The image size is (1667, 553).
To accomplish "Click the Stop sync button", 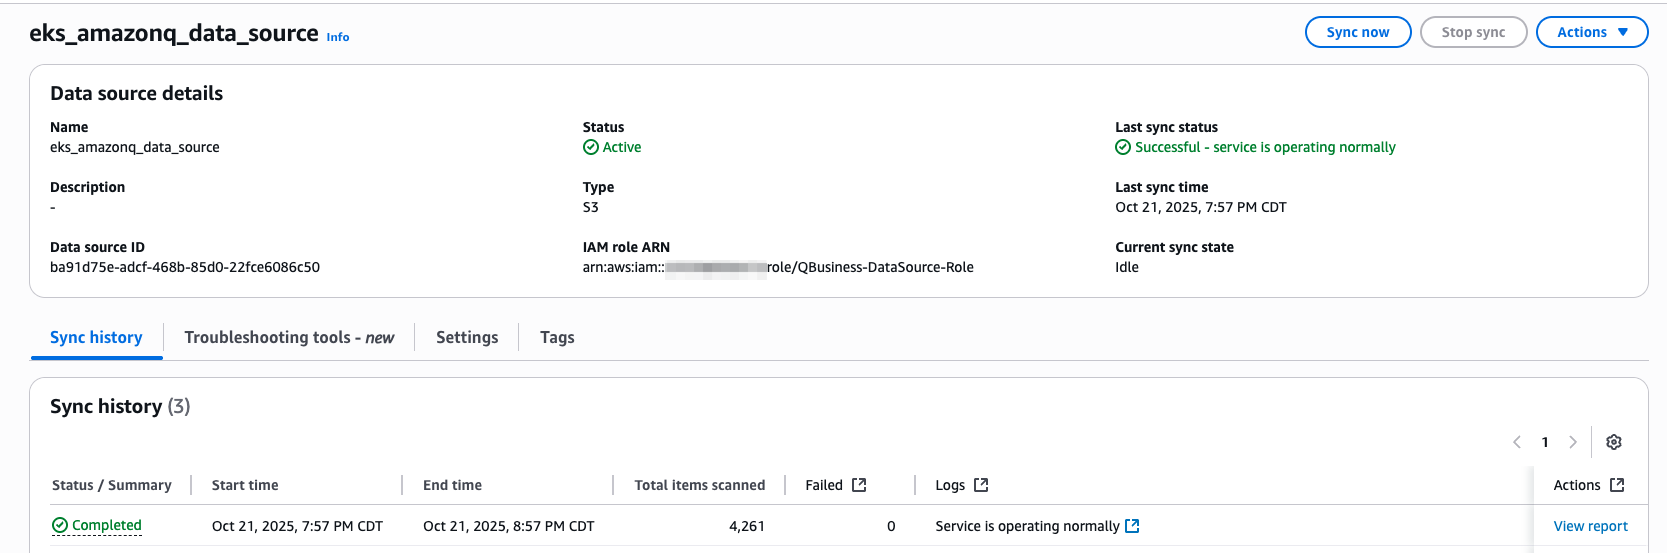I will [1473, 32].
